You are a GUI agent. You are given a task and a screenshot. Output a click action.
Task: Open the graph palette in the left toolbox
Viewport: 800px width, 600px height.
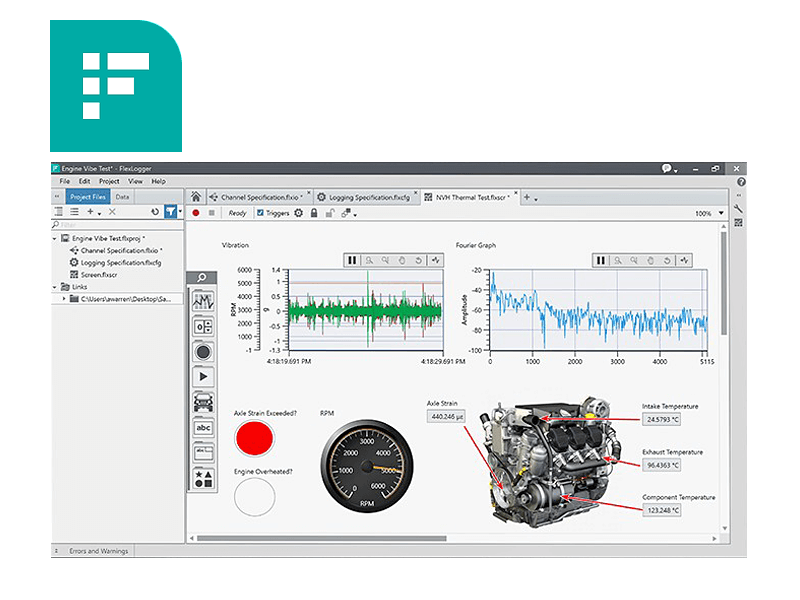[203, 301]
